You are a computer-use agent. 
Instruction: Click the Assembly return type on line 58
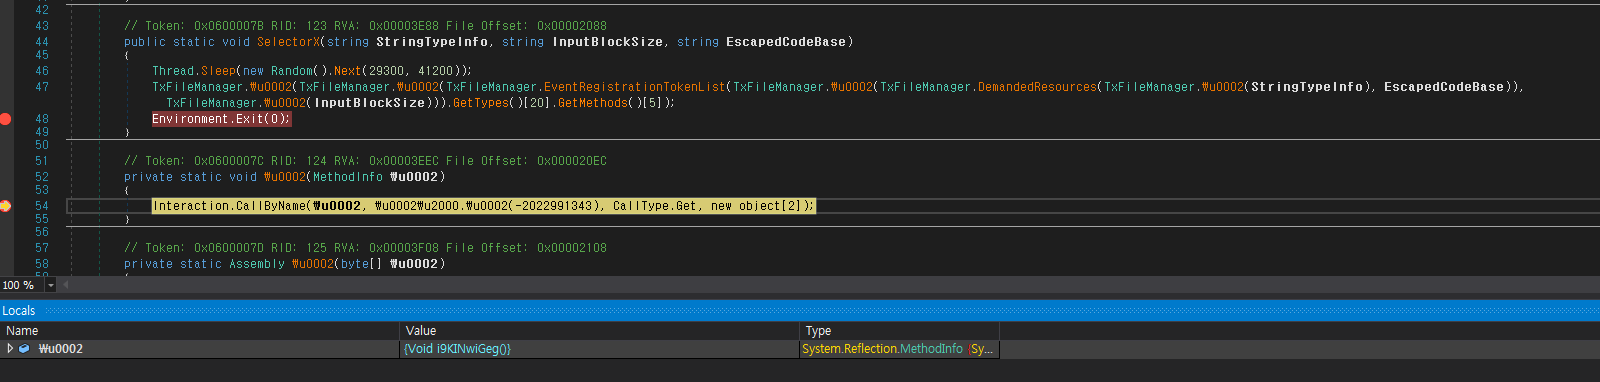tap(257, 264)
